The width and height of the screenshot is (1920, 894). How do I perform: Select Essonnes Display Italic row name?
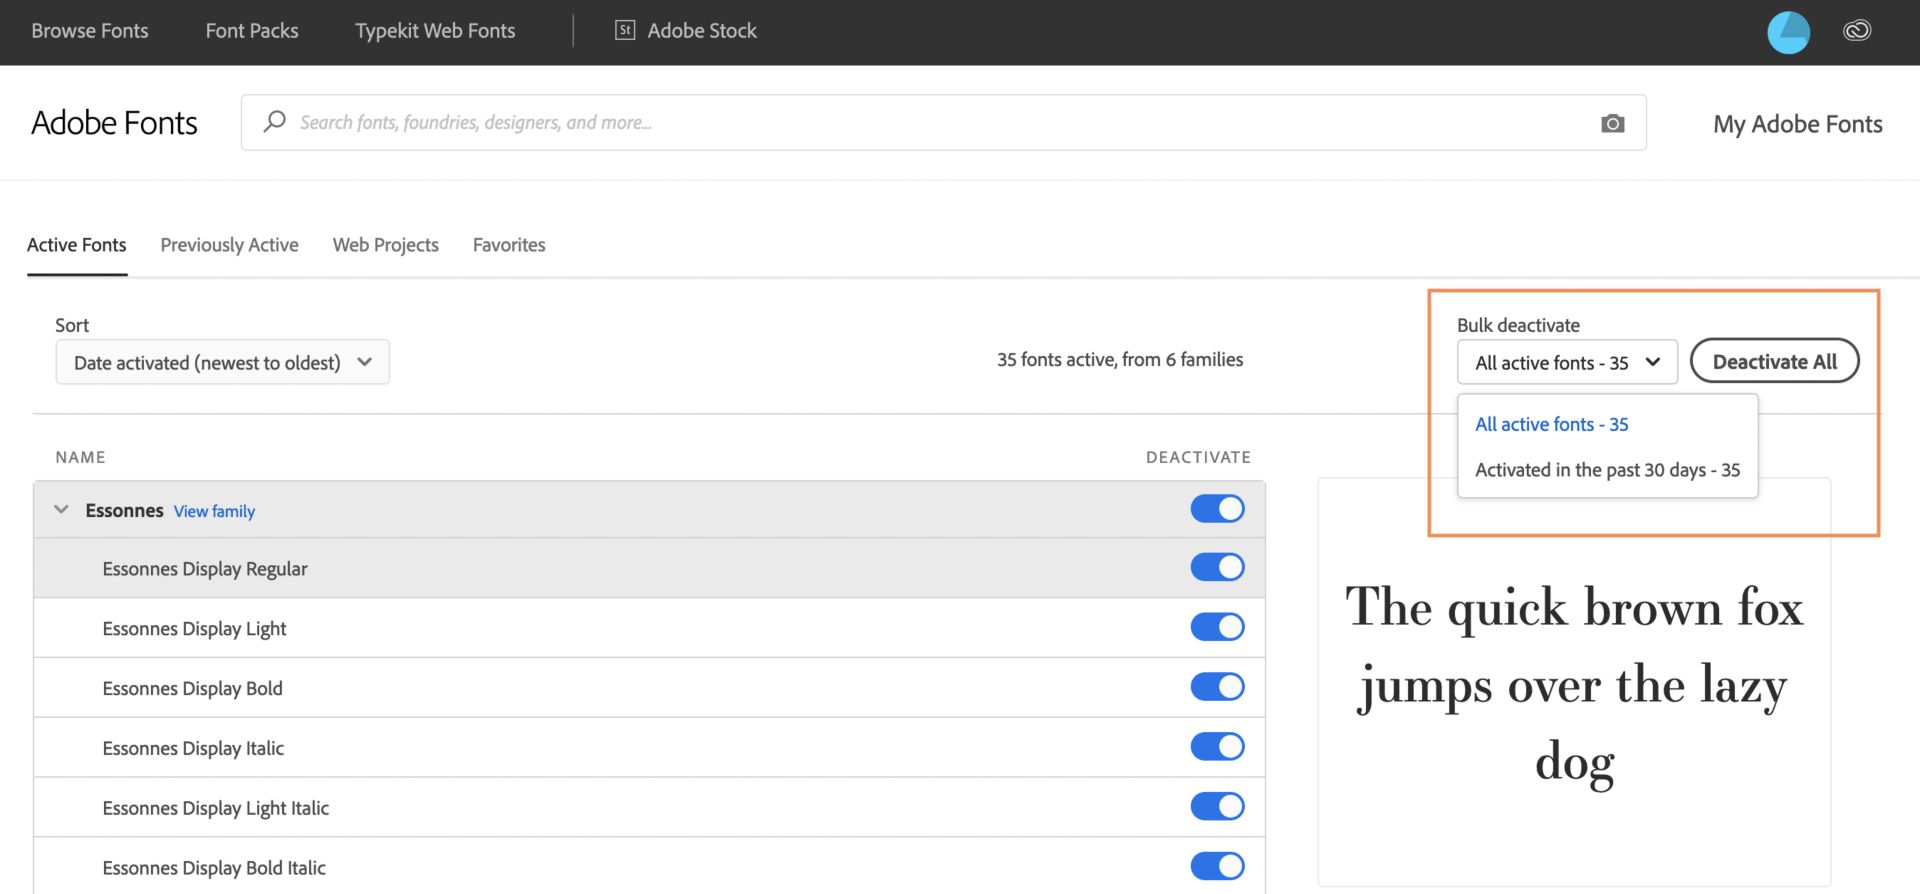pos(193,749)
